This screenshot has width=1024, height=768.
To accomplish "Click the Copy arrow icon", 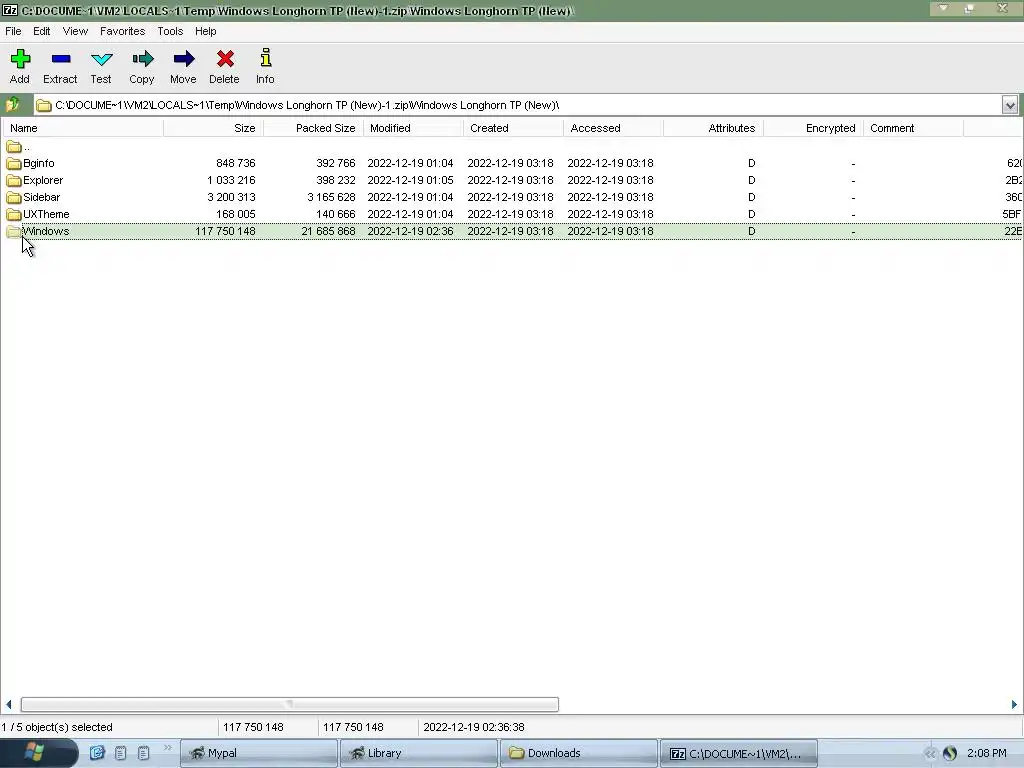I will point(142,59).
